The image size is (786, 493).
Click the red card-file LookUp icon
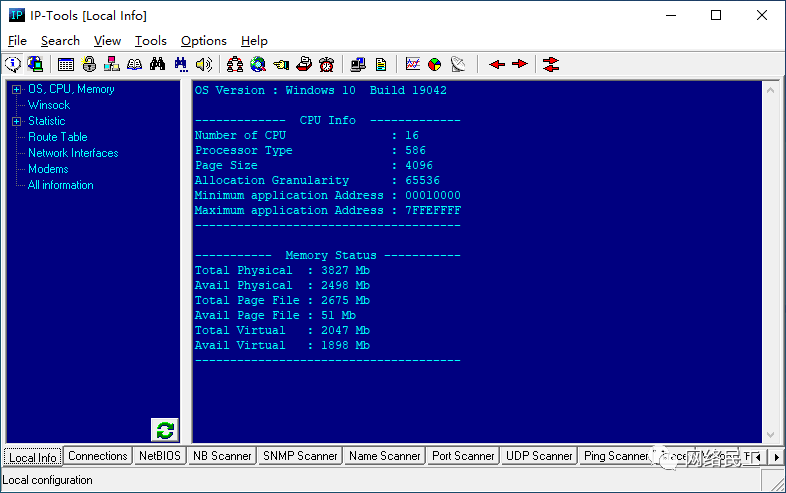[x=304, y=64]
